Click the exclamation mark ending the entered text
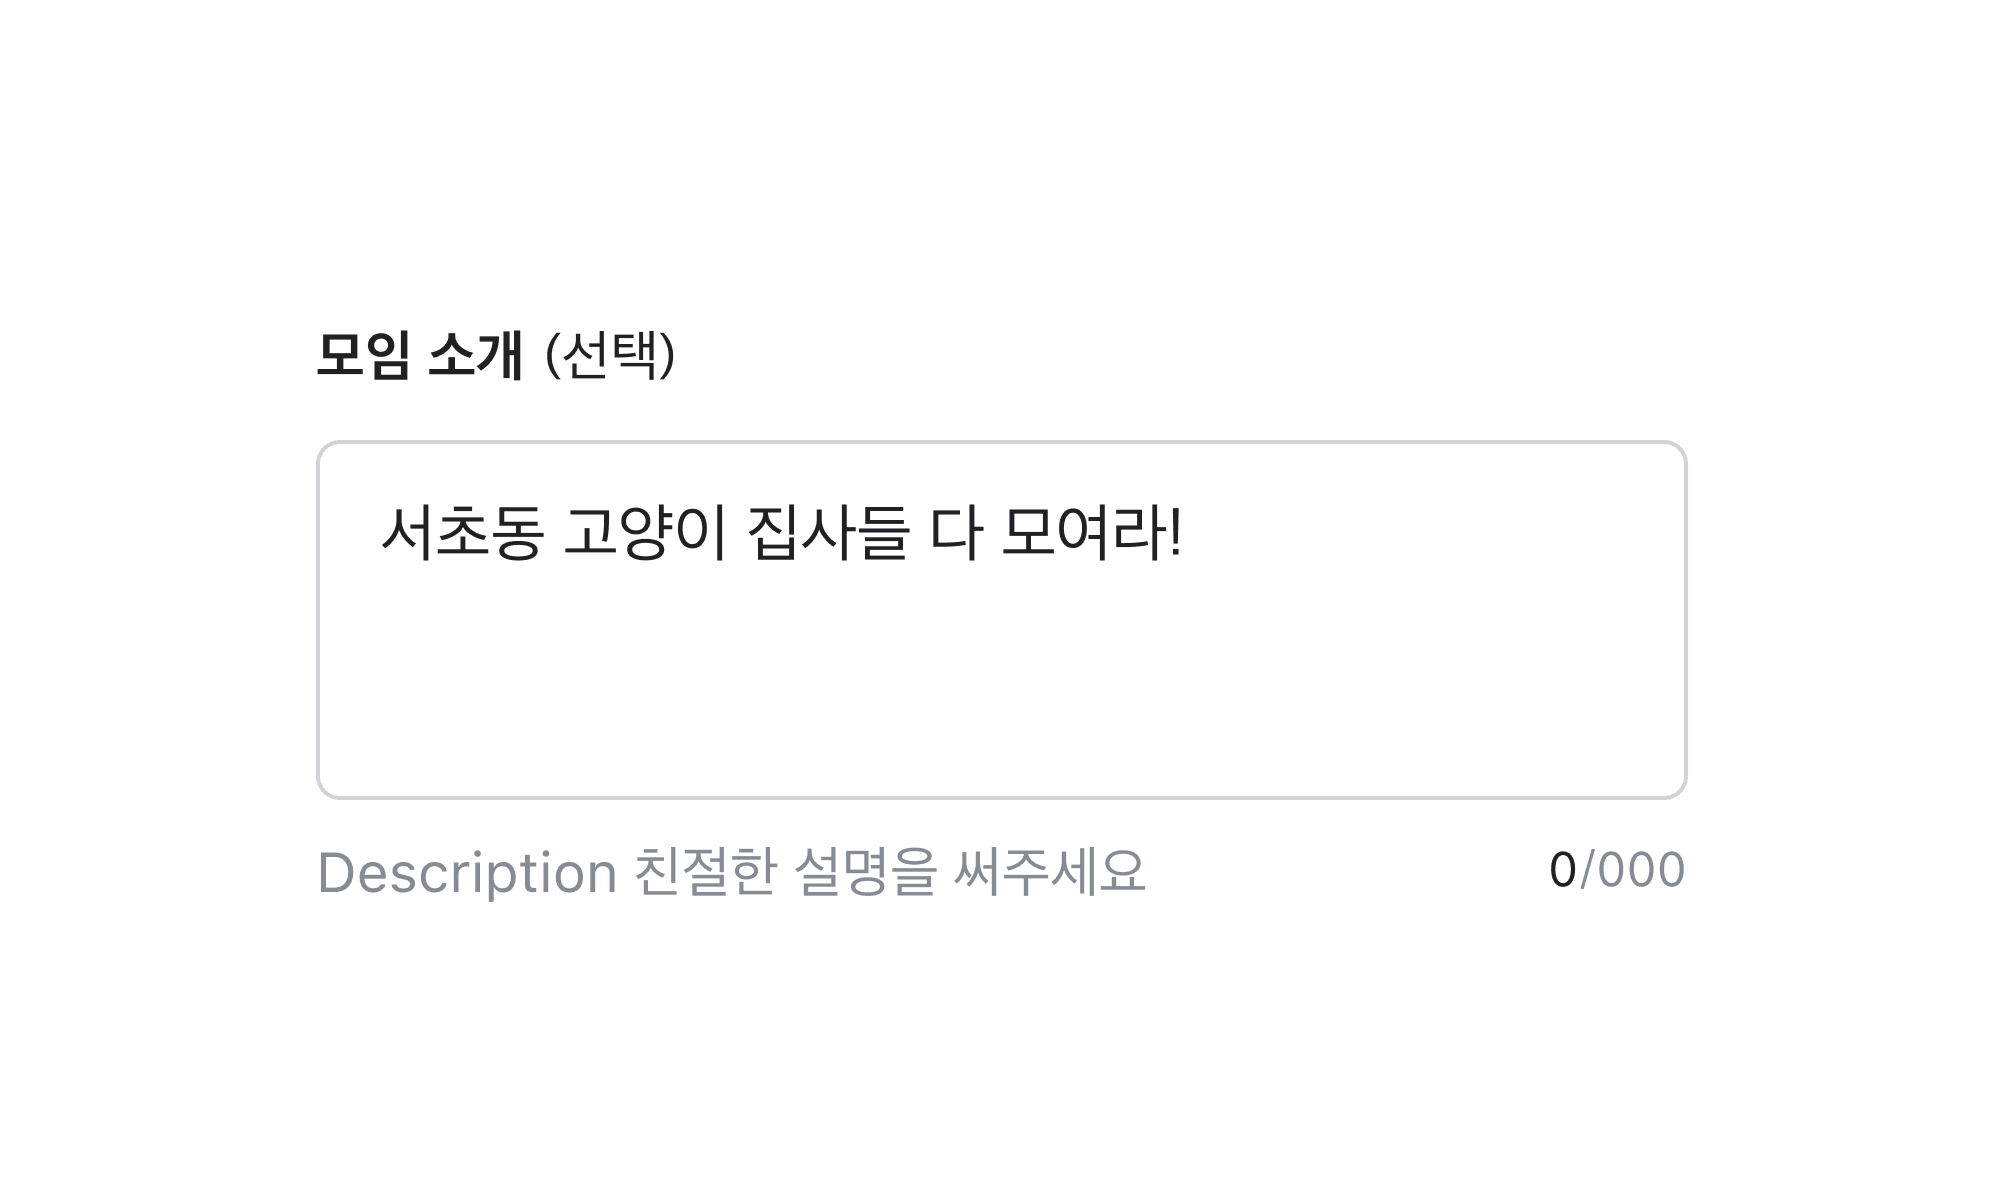The width and height of the screenshot is (2000, 1200). 1176,533
